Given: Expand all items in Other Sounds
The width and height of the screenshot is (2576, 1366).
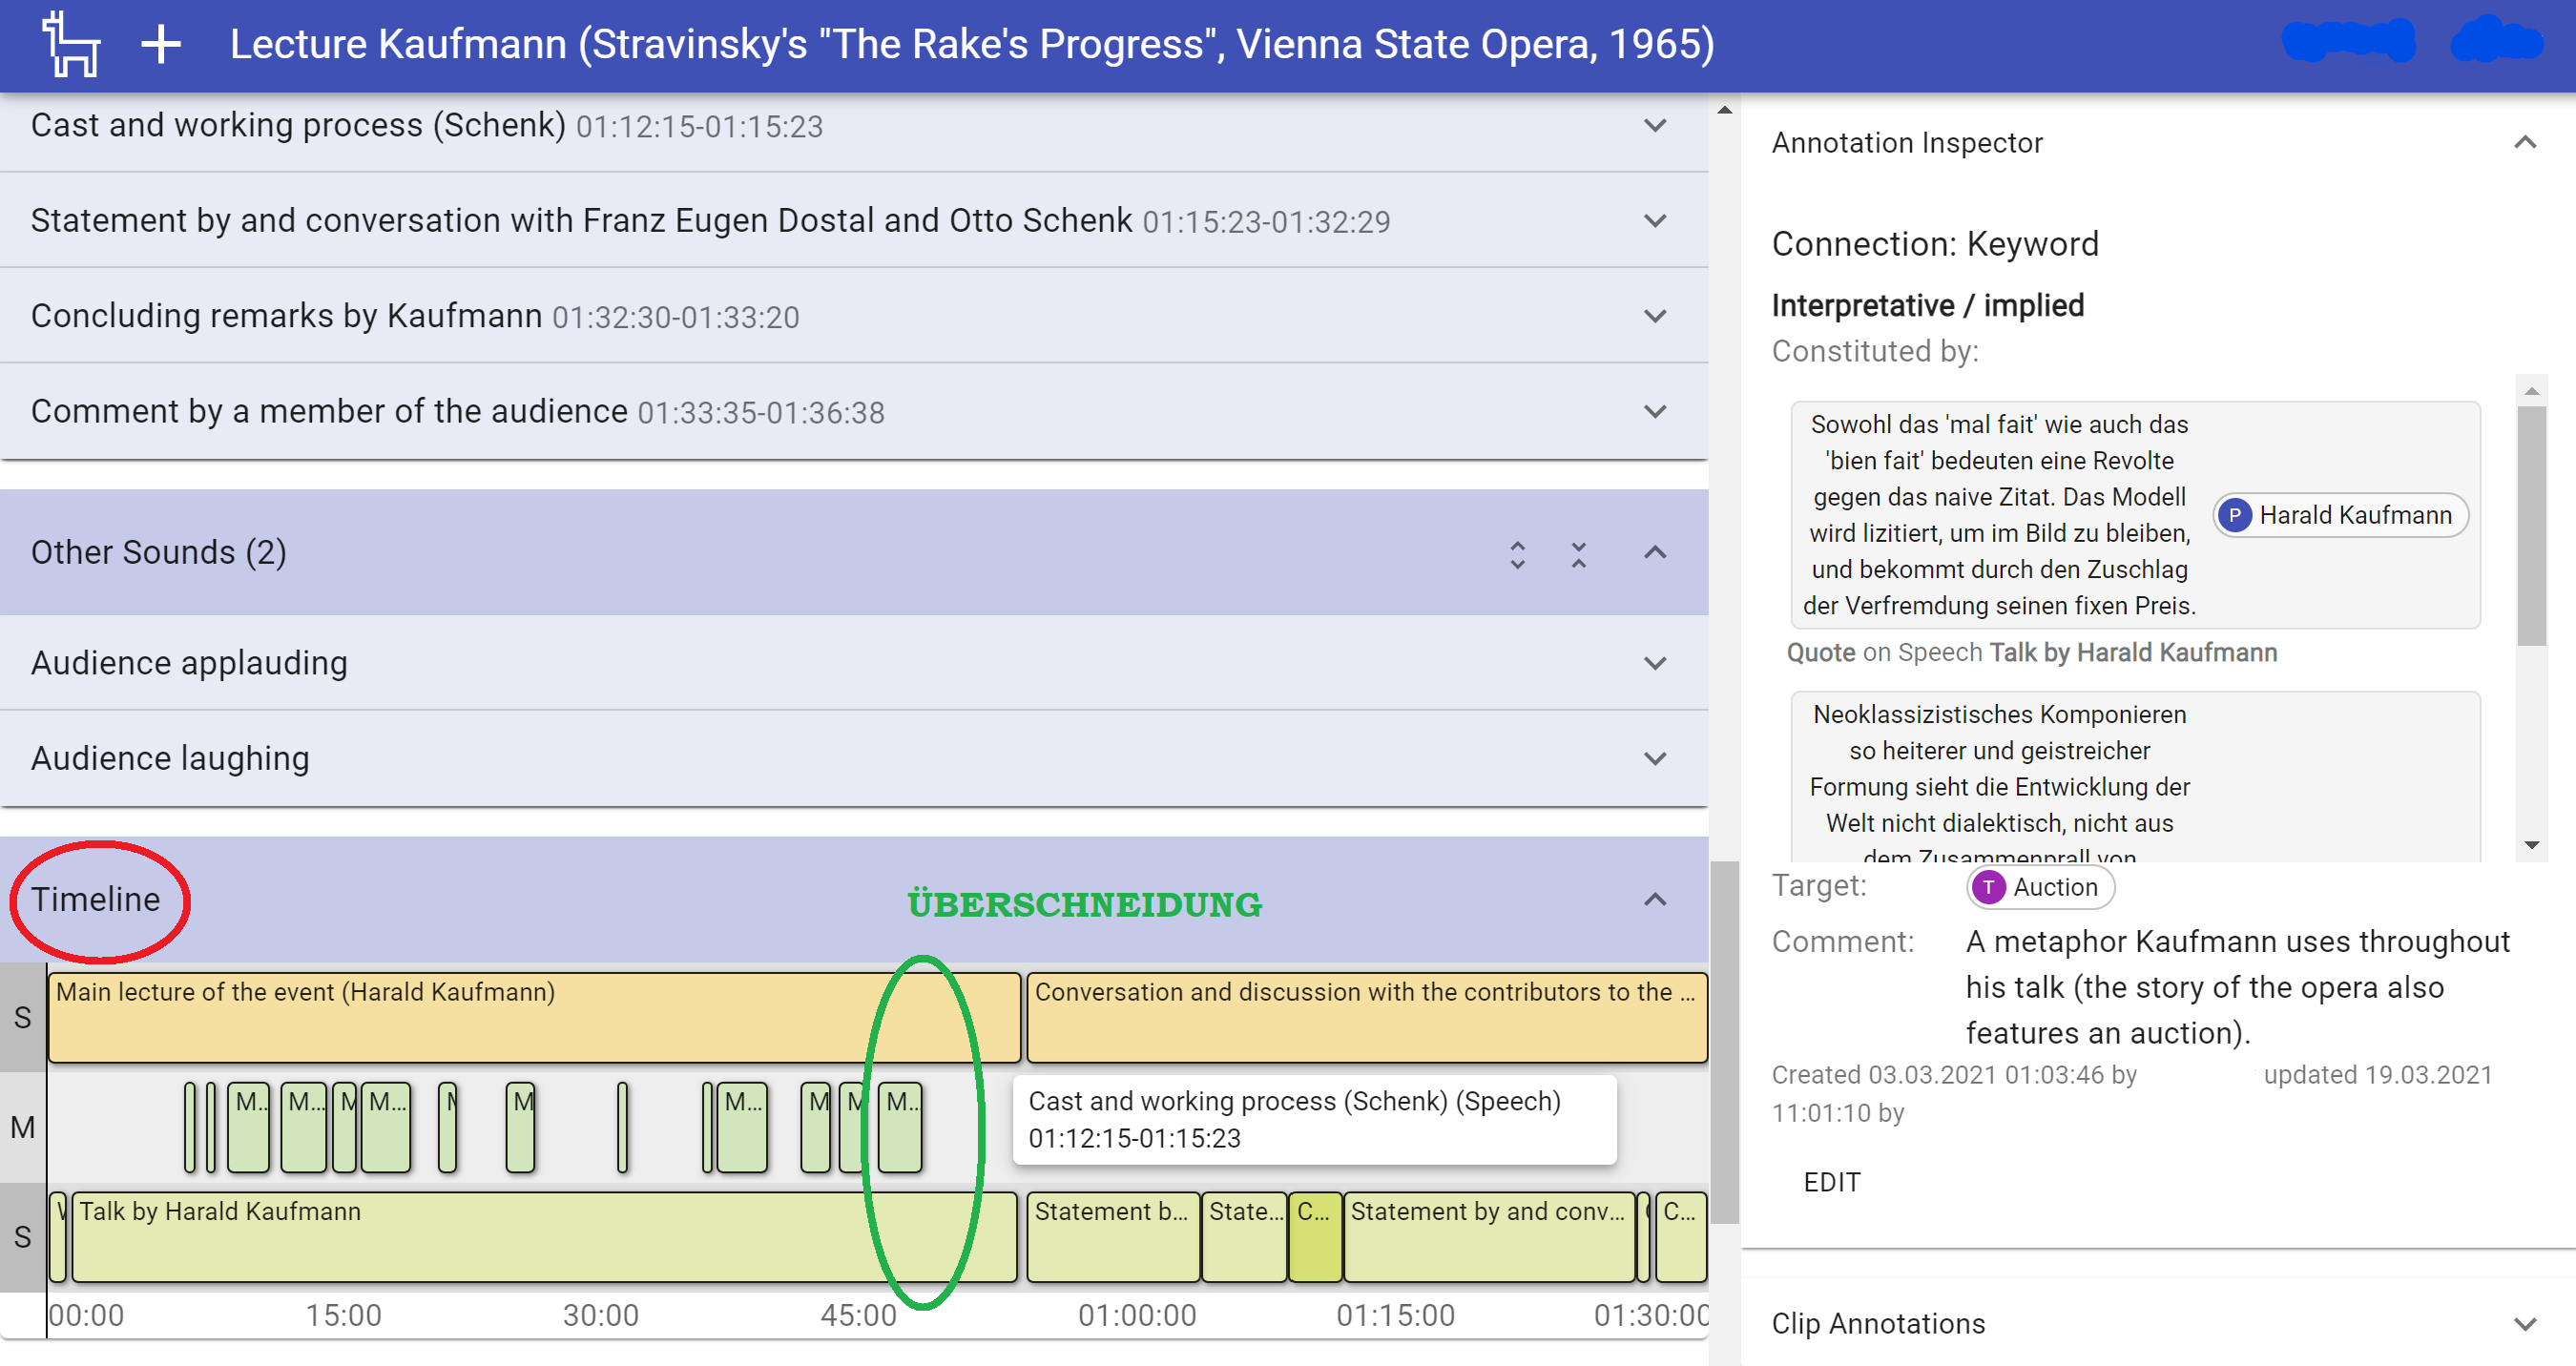Looking at the screenshot, I should [x=1517, y=554].
